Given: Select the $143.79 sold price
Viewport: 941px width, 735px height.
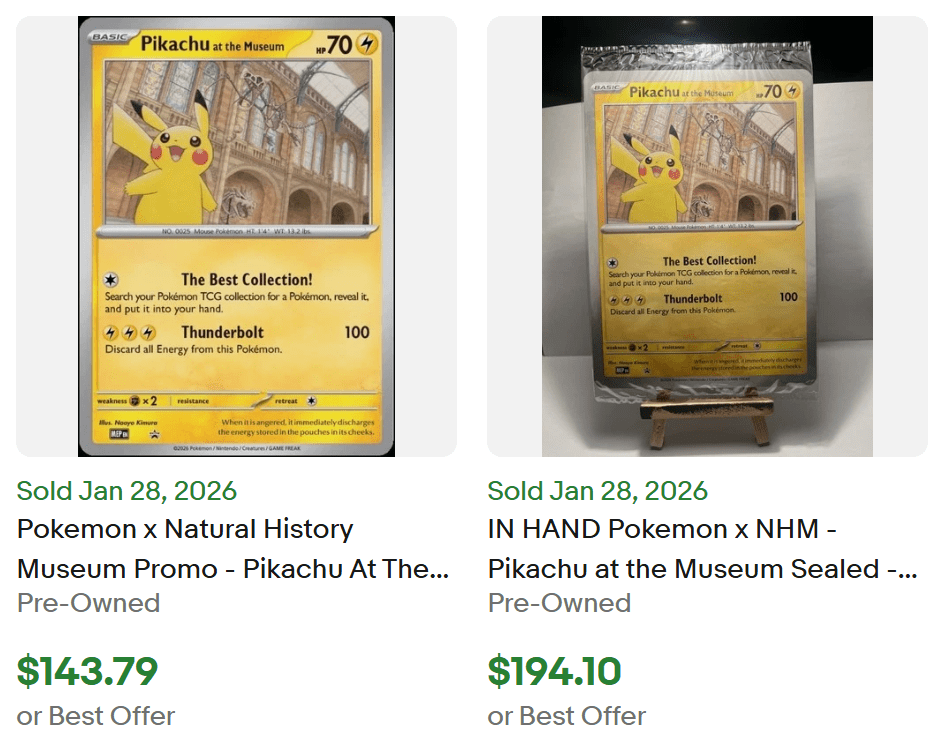Looking at the screenshot, I should coord(84,672).
